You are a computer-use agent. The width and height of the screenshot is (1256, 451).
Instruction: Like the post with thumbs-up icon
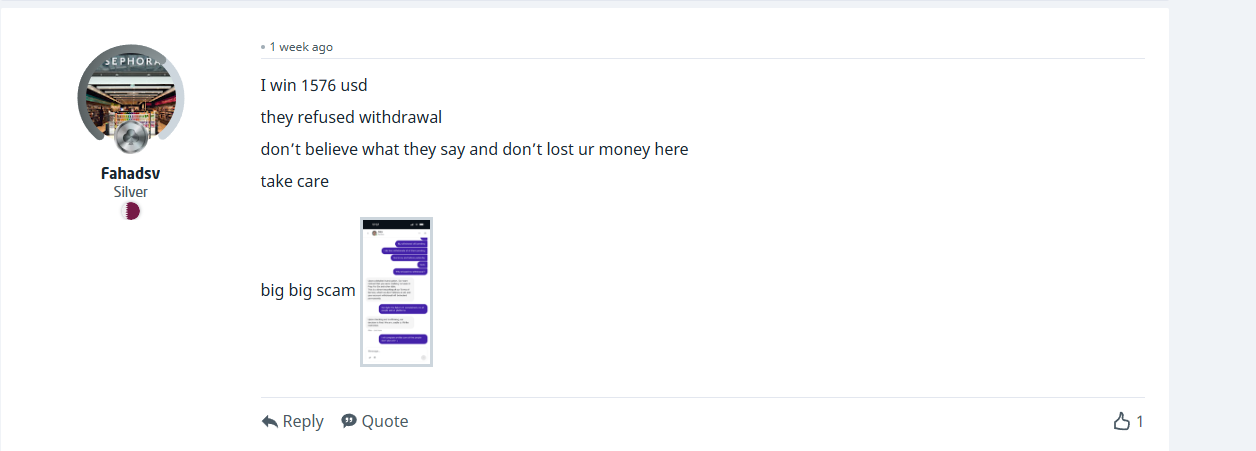click(1122, 421)
